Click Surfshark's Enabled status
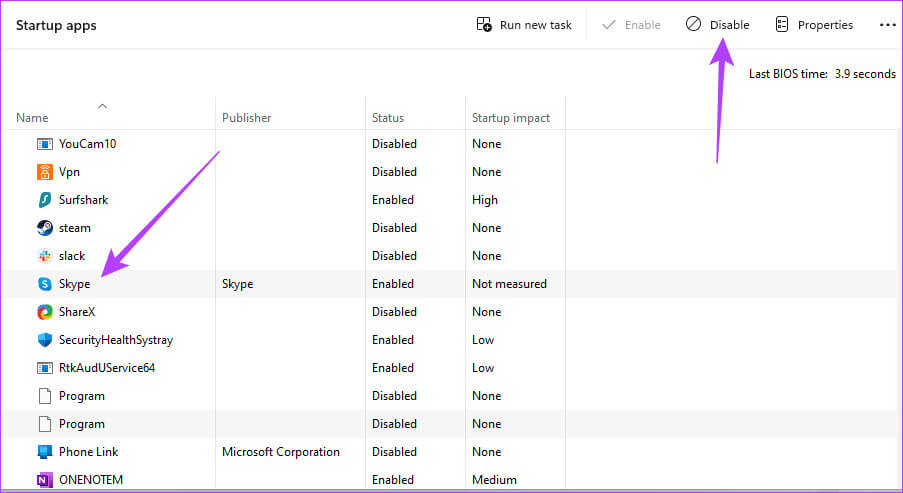The image size is (903, 493). [x=393, y=200]
